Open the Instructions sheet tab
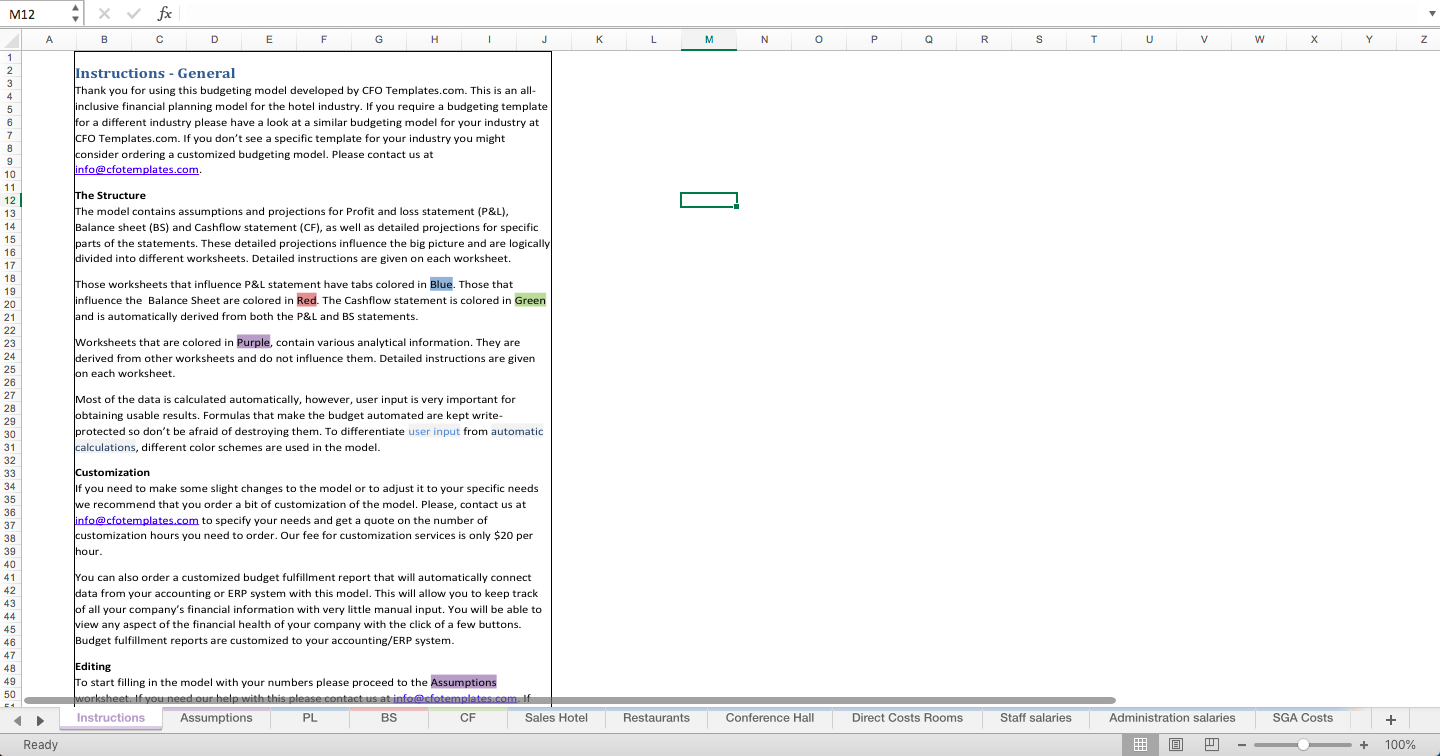Image resolution: width=1440 pixels, height=756 pixels. 111,718
